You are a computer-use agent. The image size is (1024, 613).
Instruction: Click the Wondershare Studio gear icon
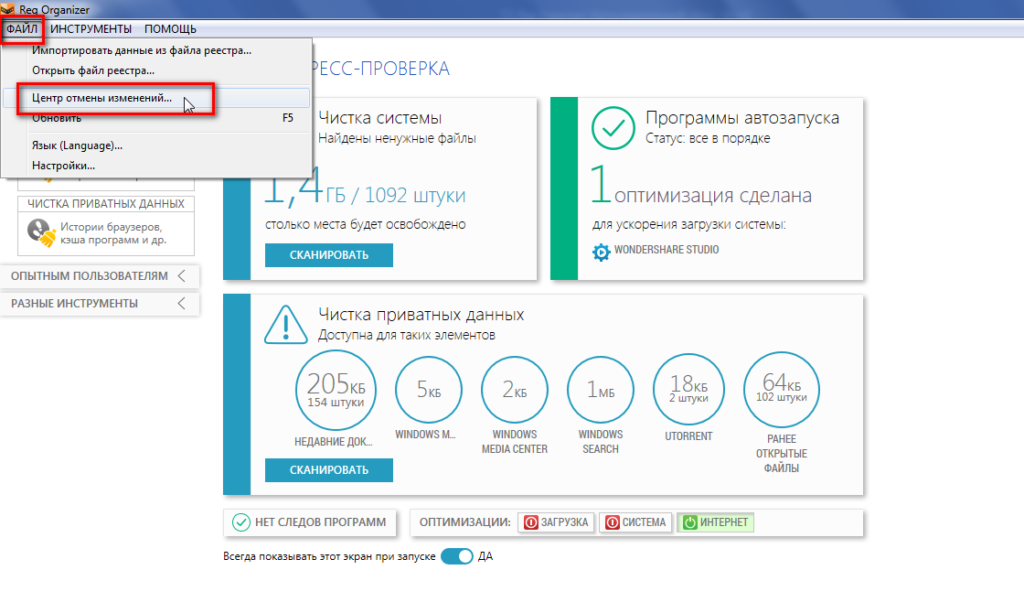(601, 252)
